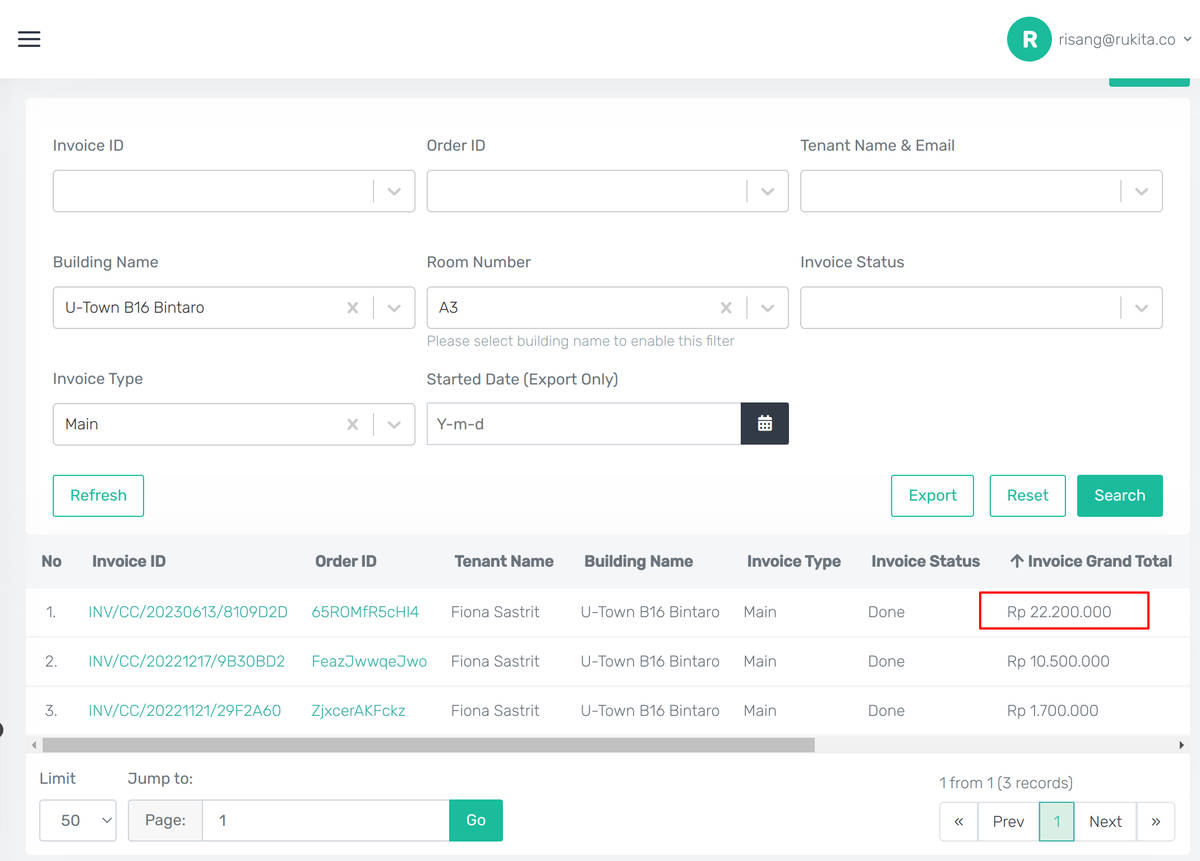
Task: Click the green R user avatar
Action: [x=1029, y=39]
